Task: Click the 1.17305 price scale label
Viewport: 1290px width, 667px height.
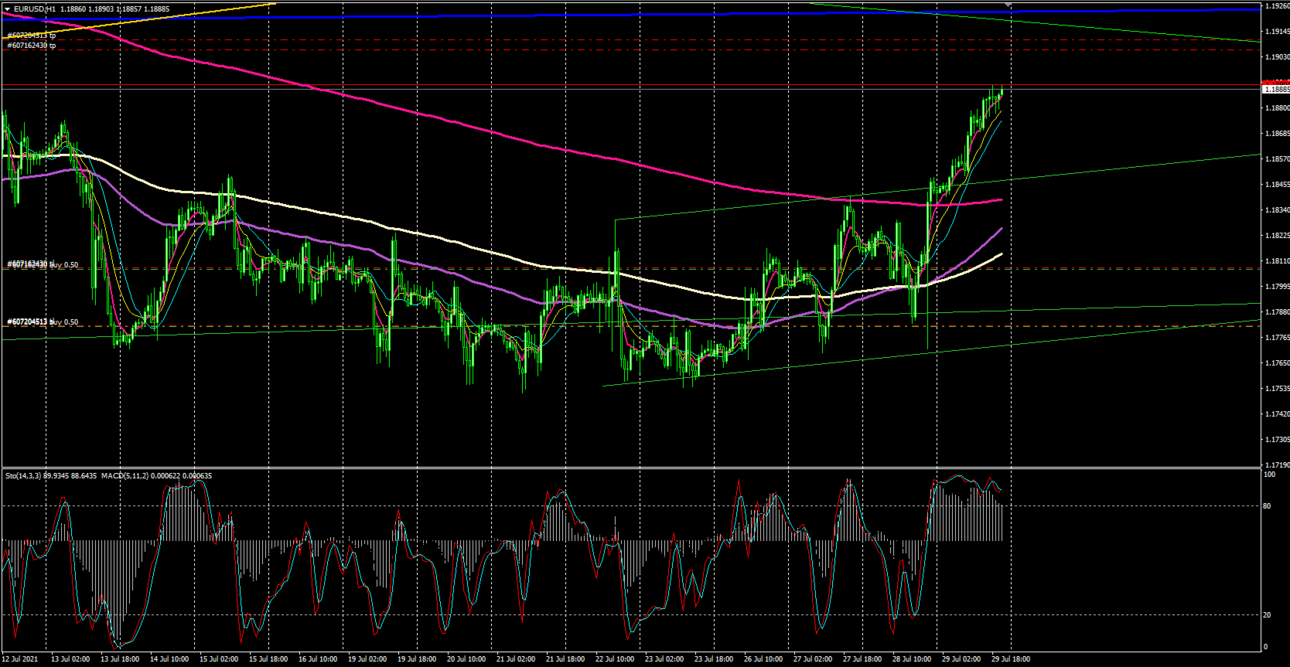Action: [x=1276, y=439]
